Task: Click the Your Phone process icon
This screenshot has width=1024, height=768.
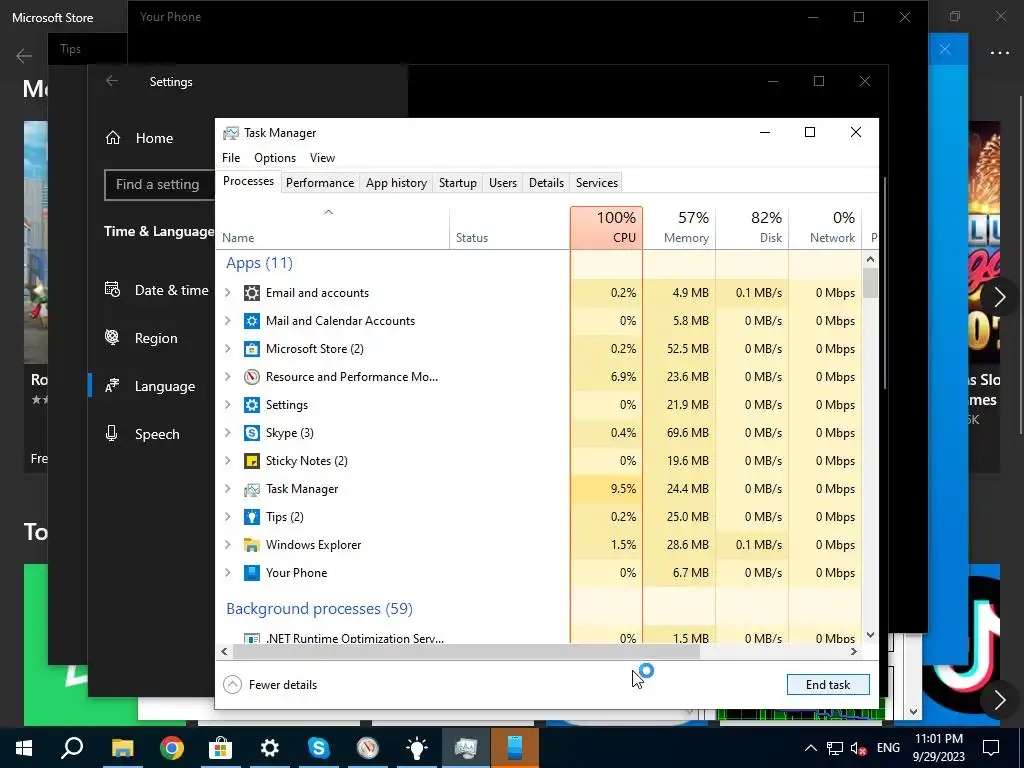Action: point(251,573)
